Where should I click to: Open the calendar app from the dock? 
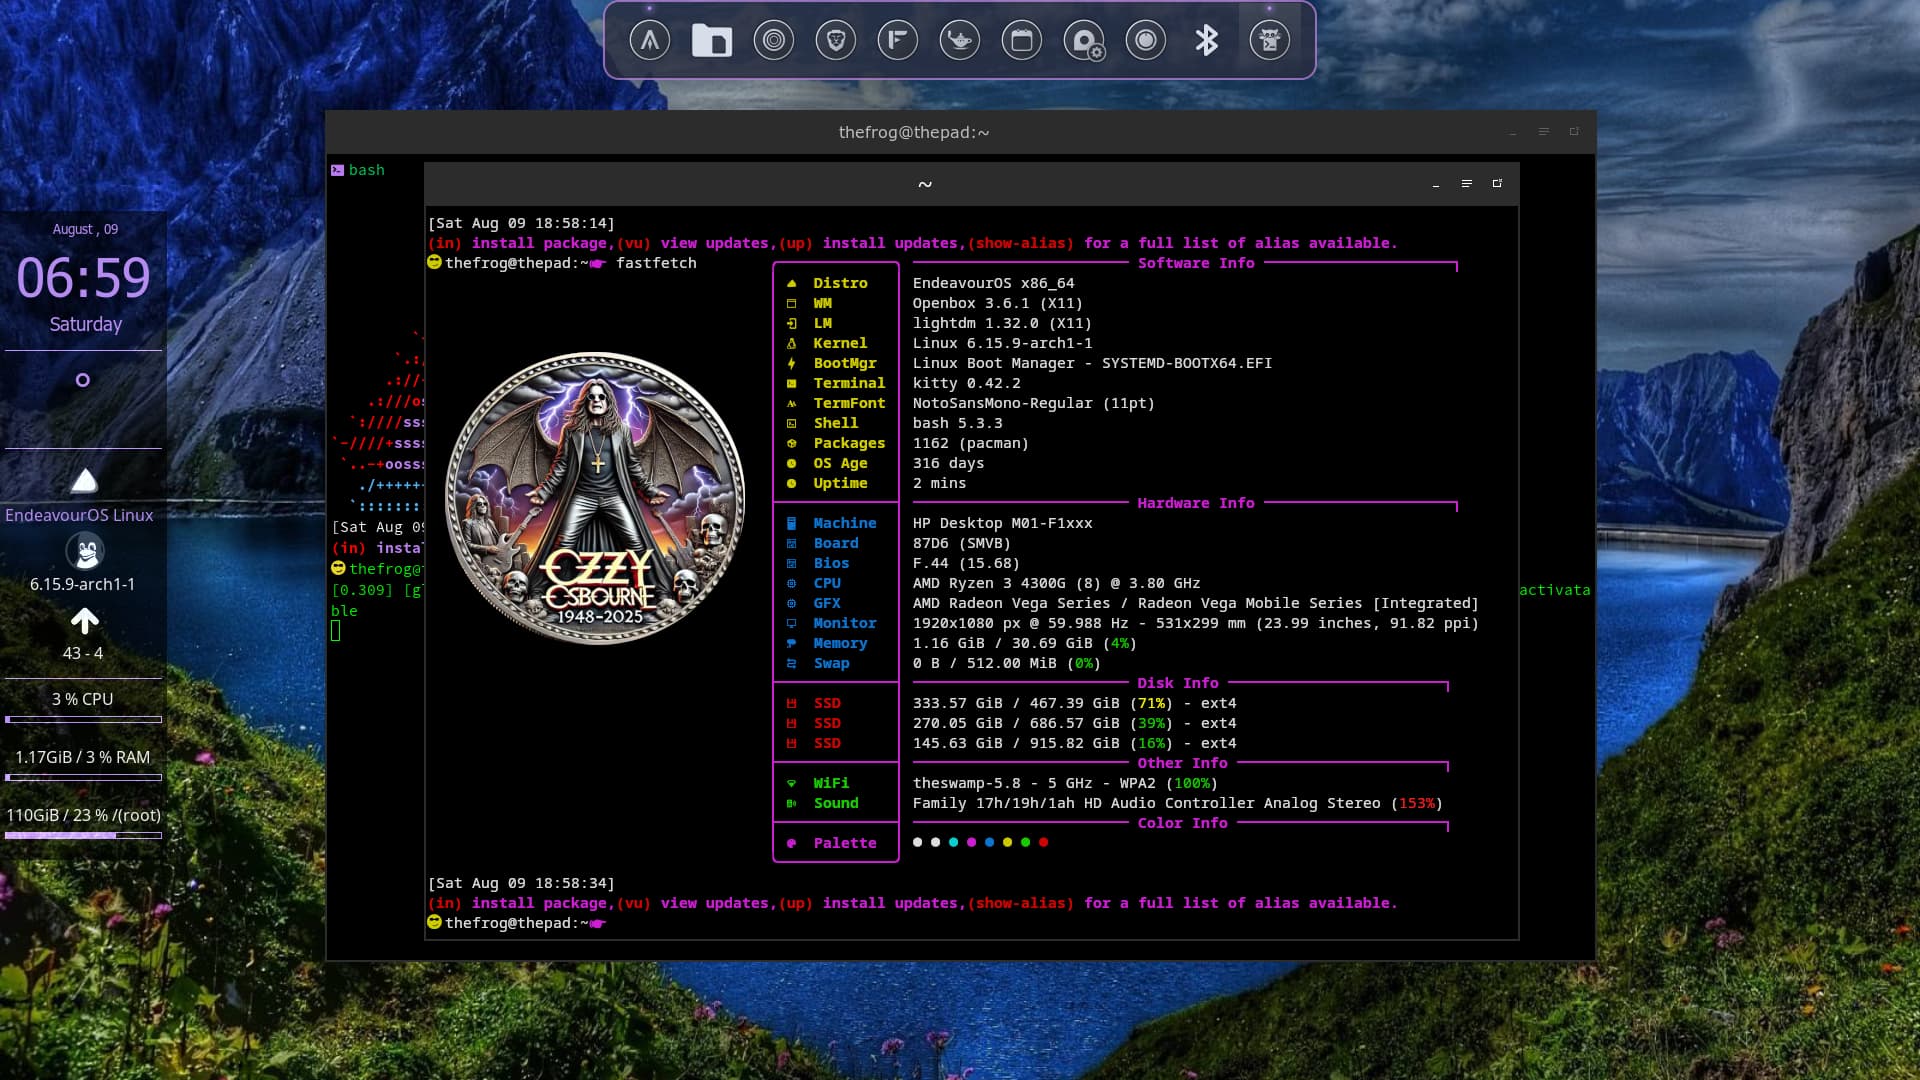coord(1021,41)
